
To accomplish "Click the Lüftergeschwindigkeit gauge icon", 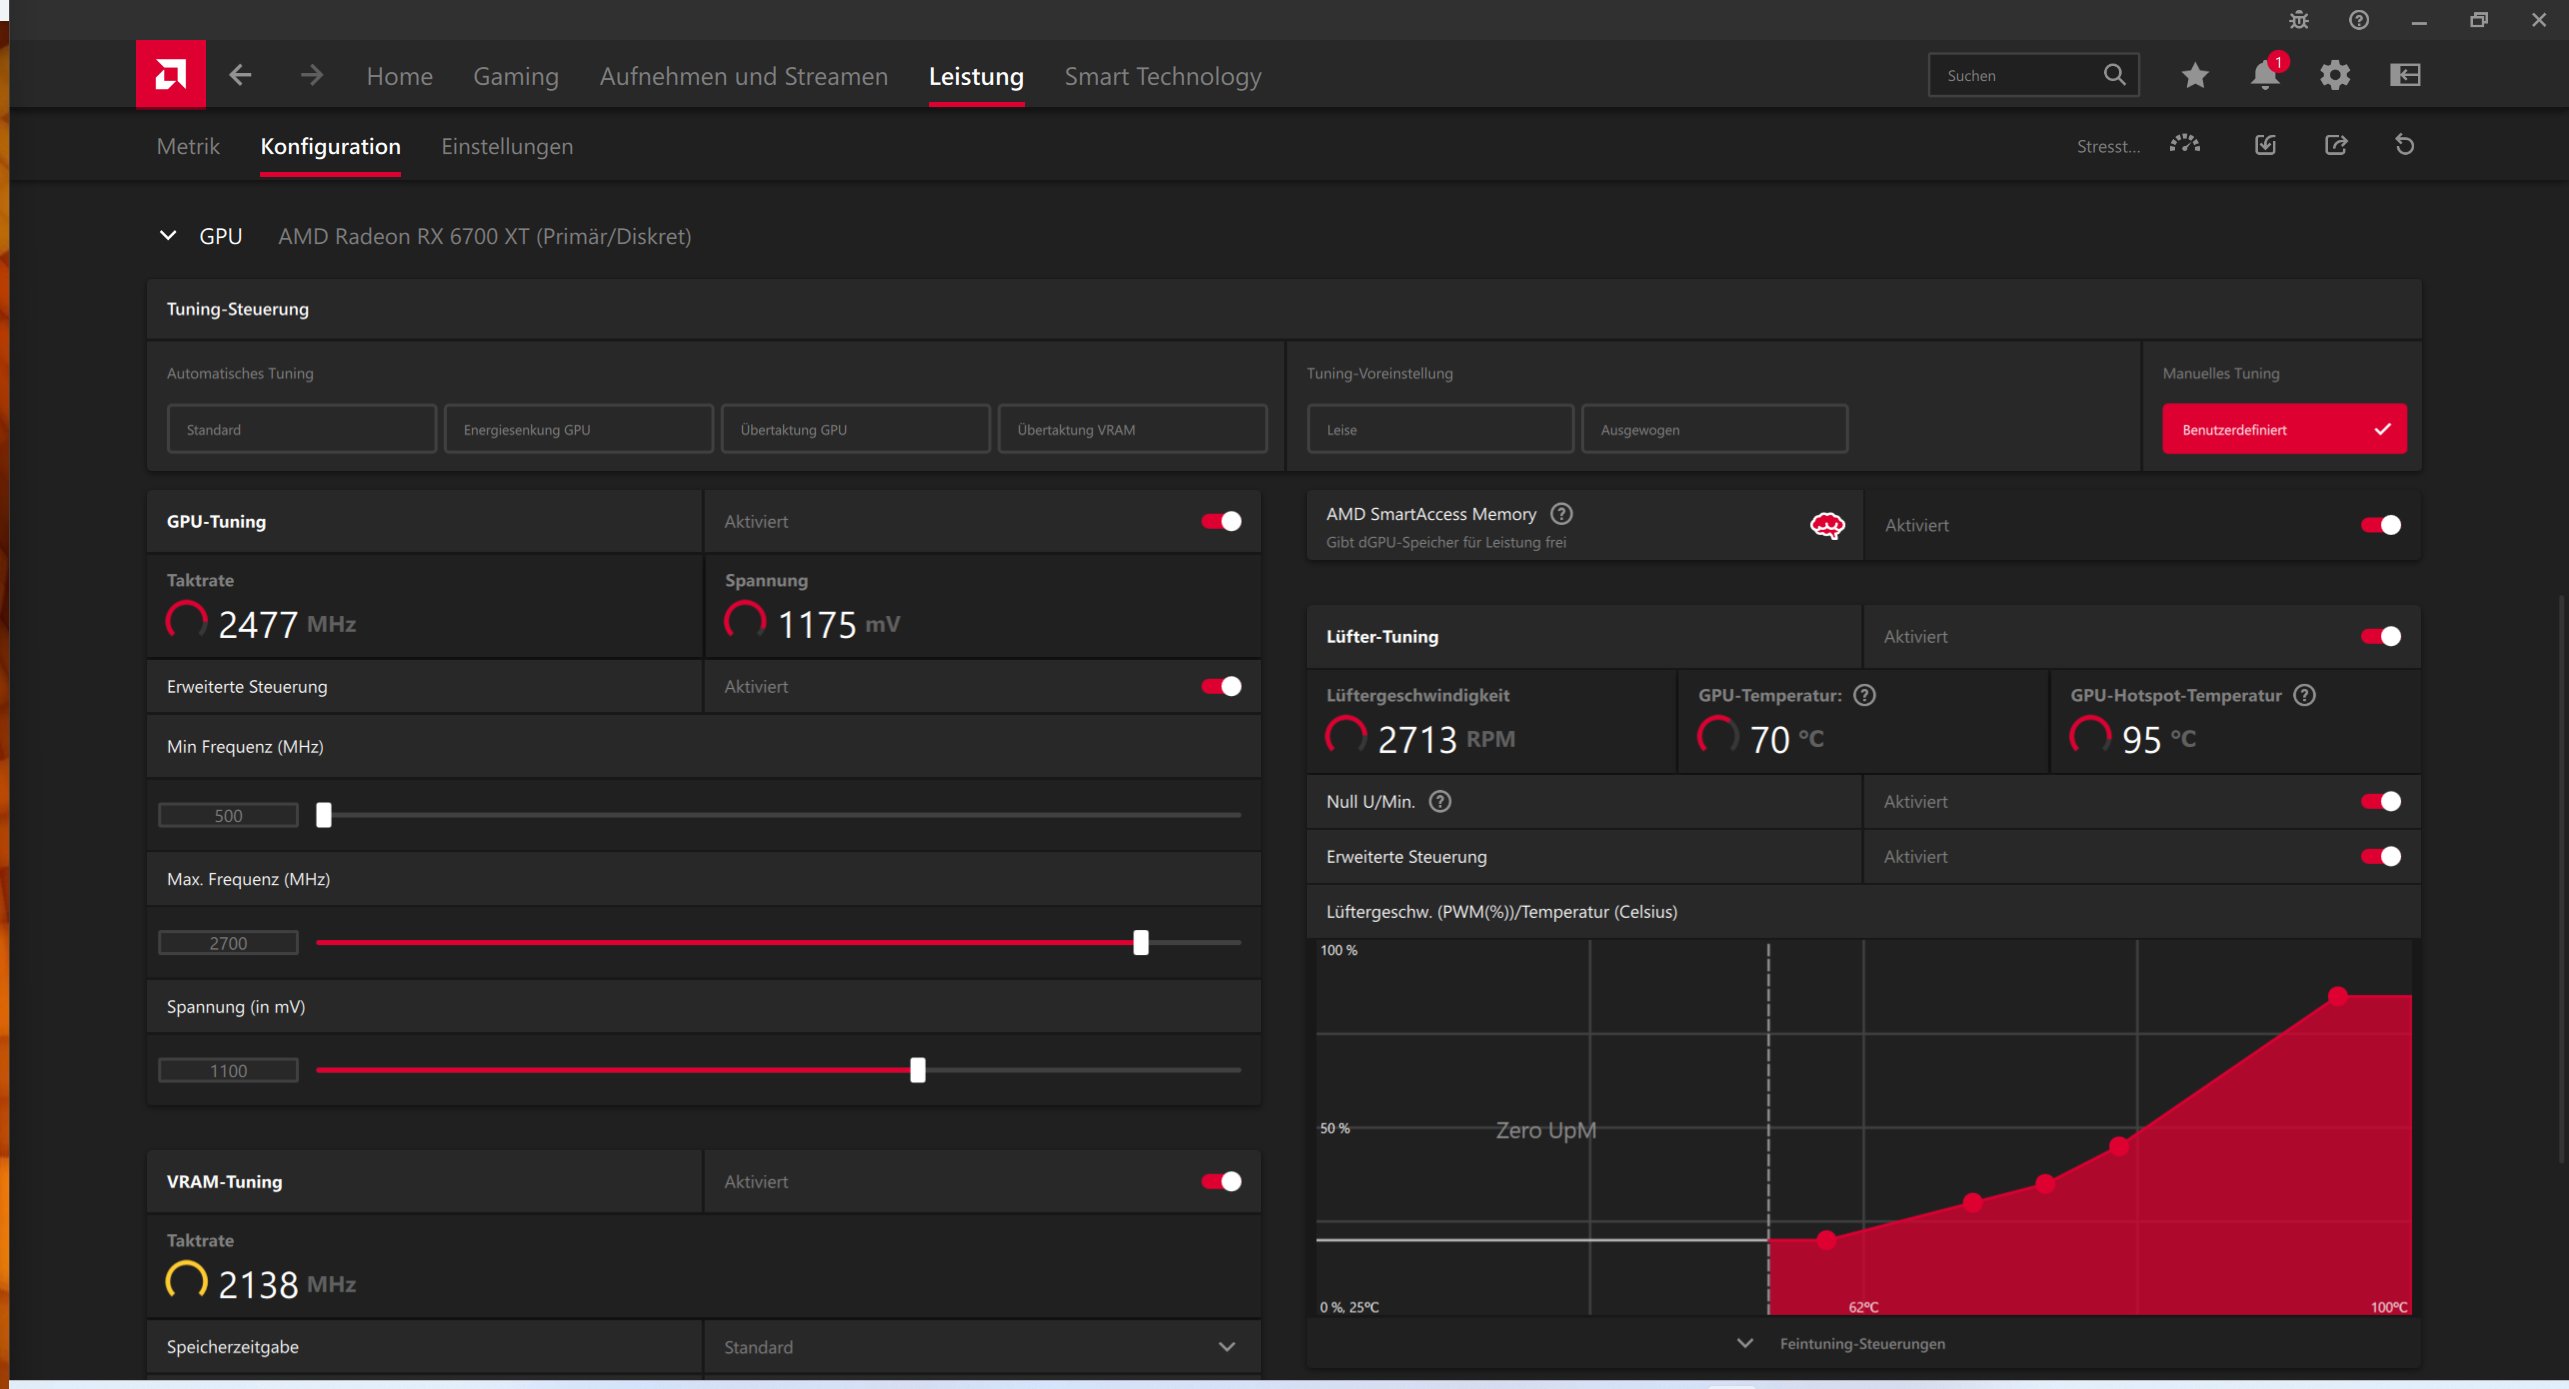I will [1346, 737].
